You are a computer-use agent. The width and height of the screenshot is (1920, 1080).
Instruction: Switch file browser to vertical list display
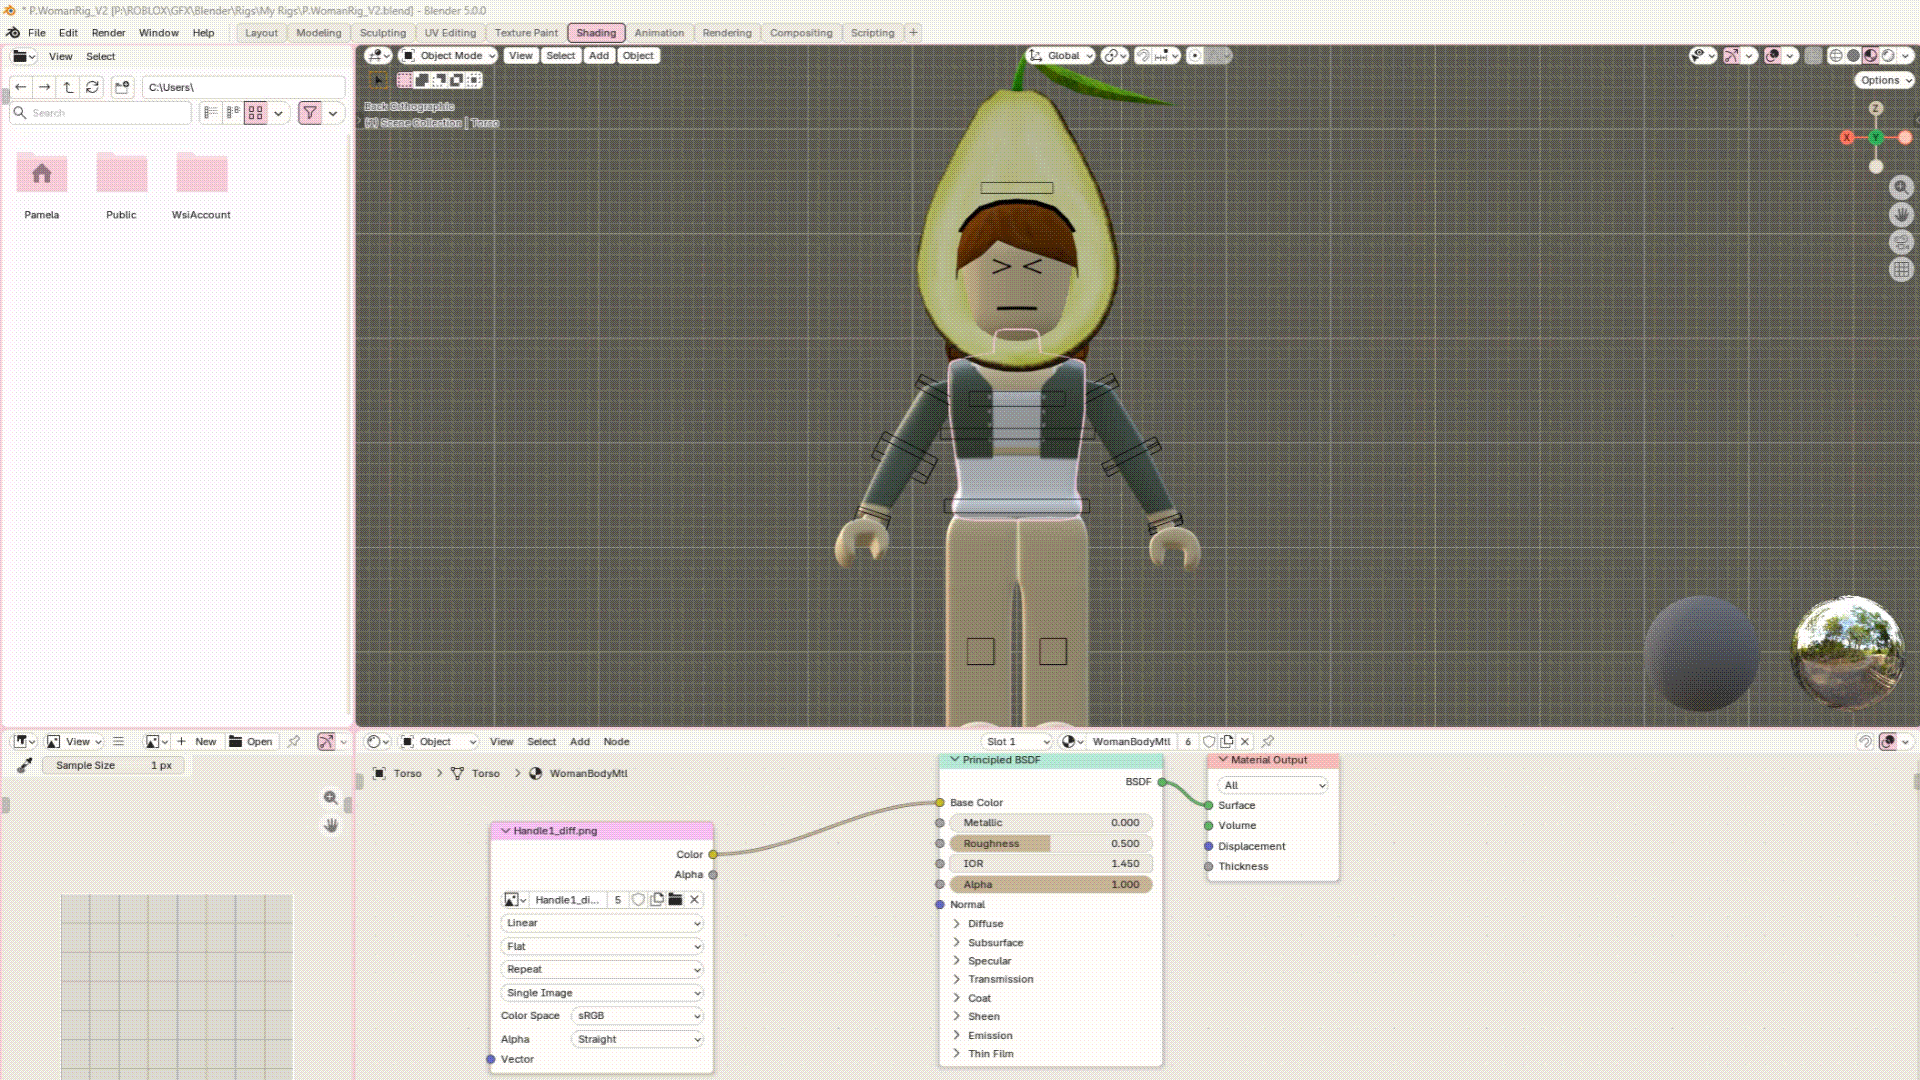coord(210,113)
